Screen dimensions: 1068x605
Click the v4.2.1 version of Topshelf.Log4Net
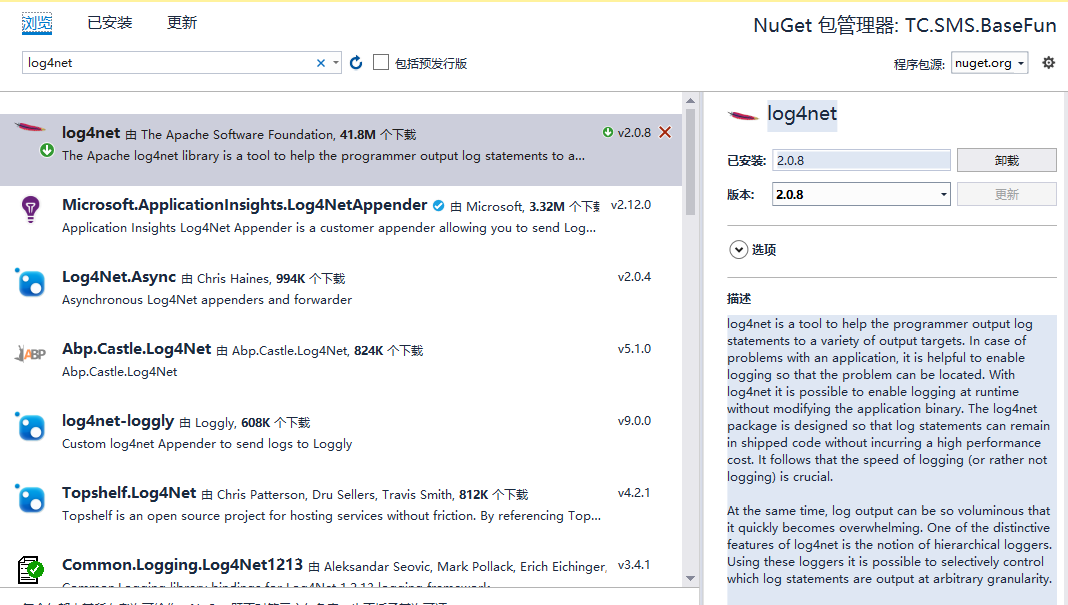point(634,493)
